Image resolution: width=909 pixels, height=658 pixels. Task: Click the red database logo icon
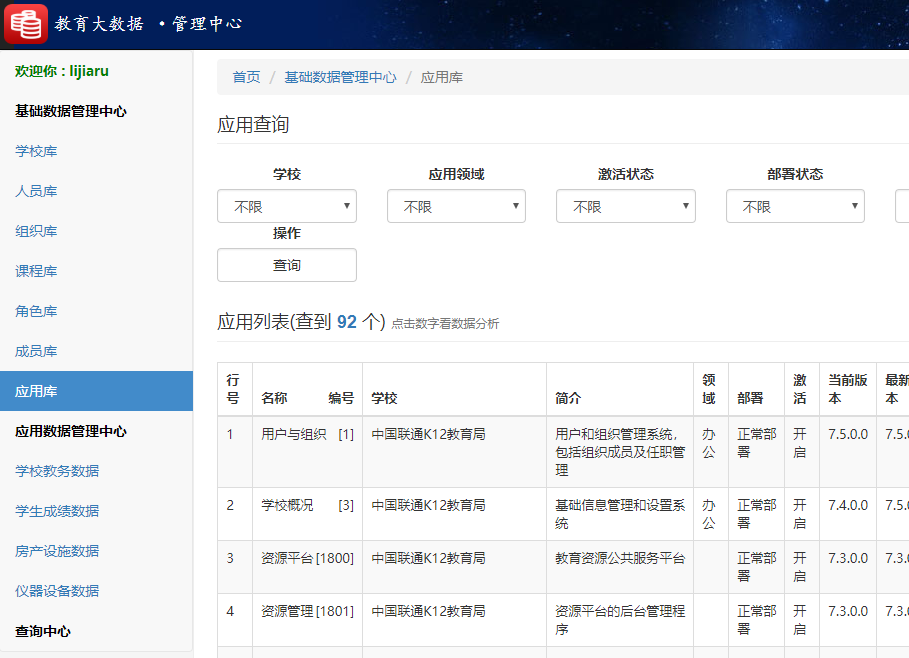[26, 23]
